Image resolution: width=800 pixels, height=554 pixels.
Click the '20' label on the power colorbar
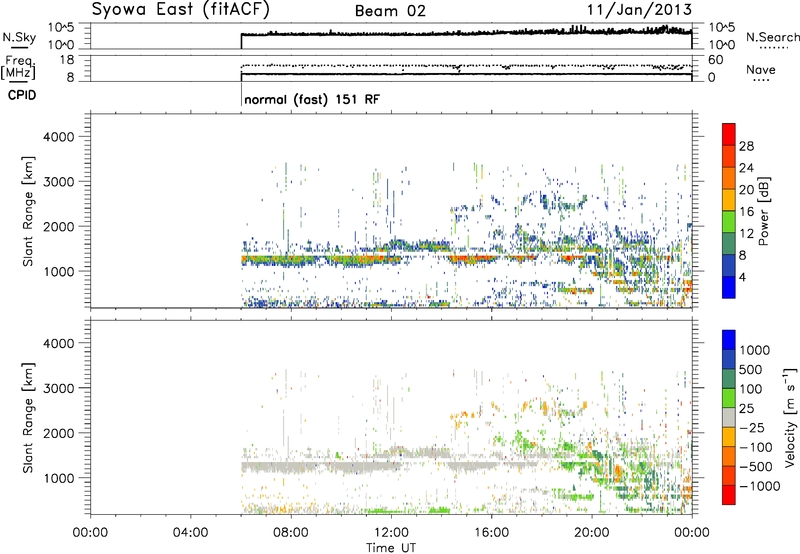pyautogui.click(x=746, y=190)
